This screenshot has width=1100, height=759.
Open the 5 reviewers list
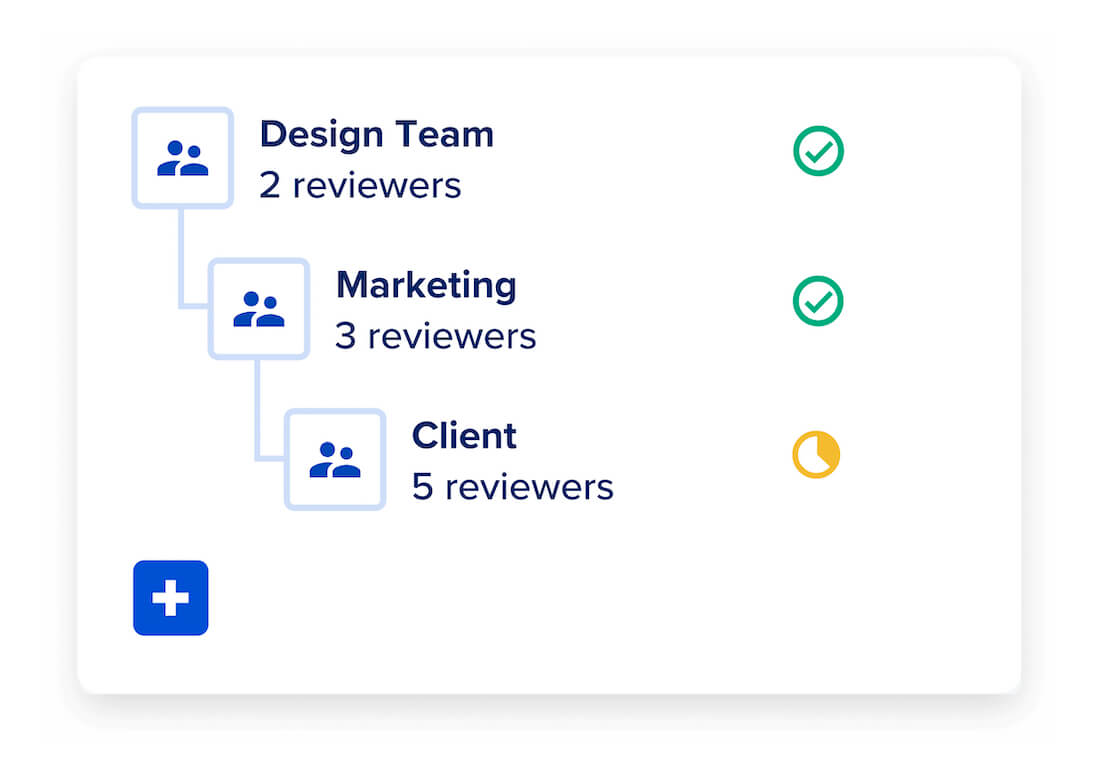(x=511, y=487)
